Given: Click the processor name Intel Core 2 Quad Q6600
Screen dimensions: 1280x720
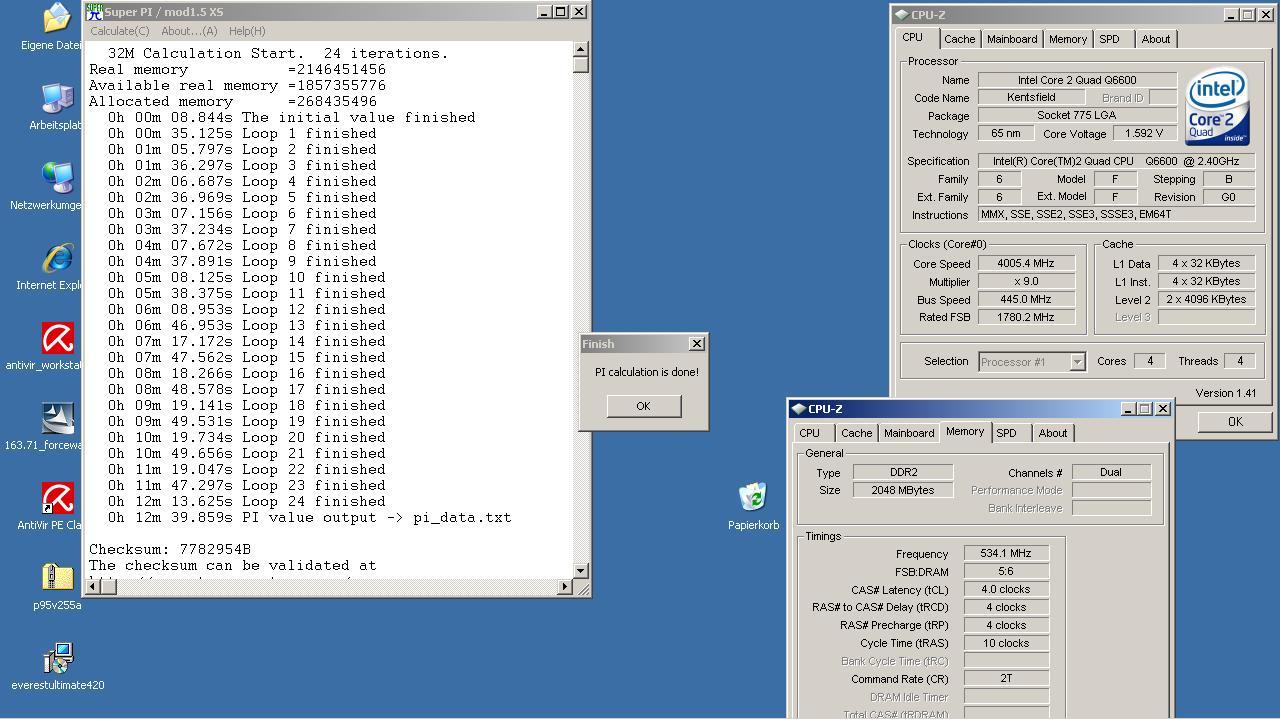Looking at the screenshot, I should (x=1077, y=80).
